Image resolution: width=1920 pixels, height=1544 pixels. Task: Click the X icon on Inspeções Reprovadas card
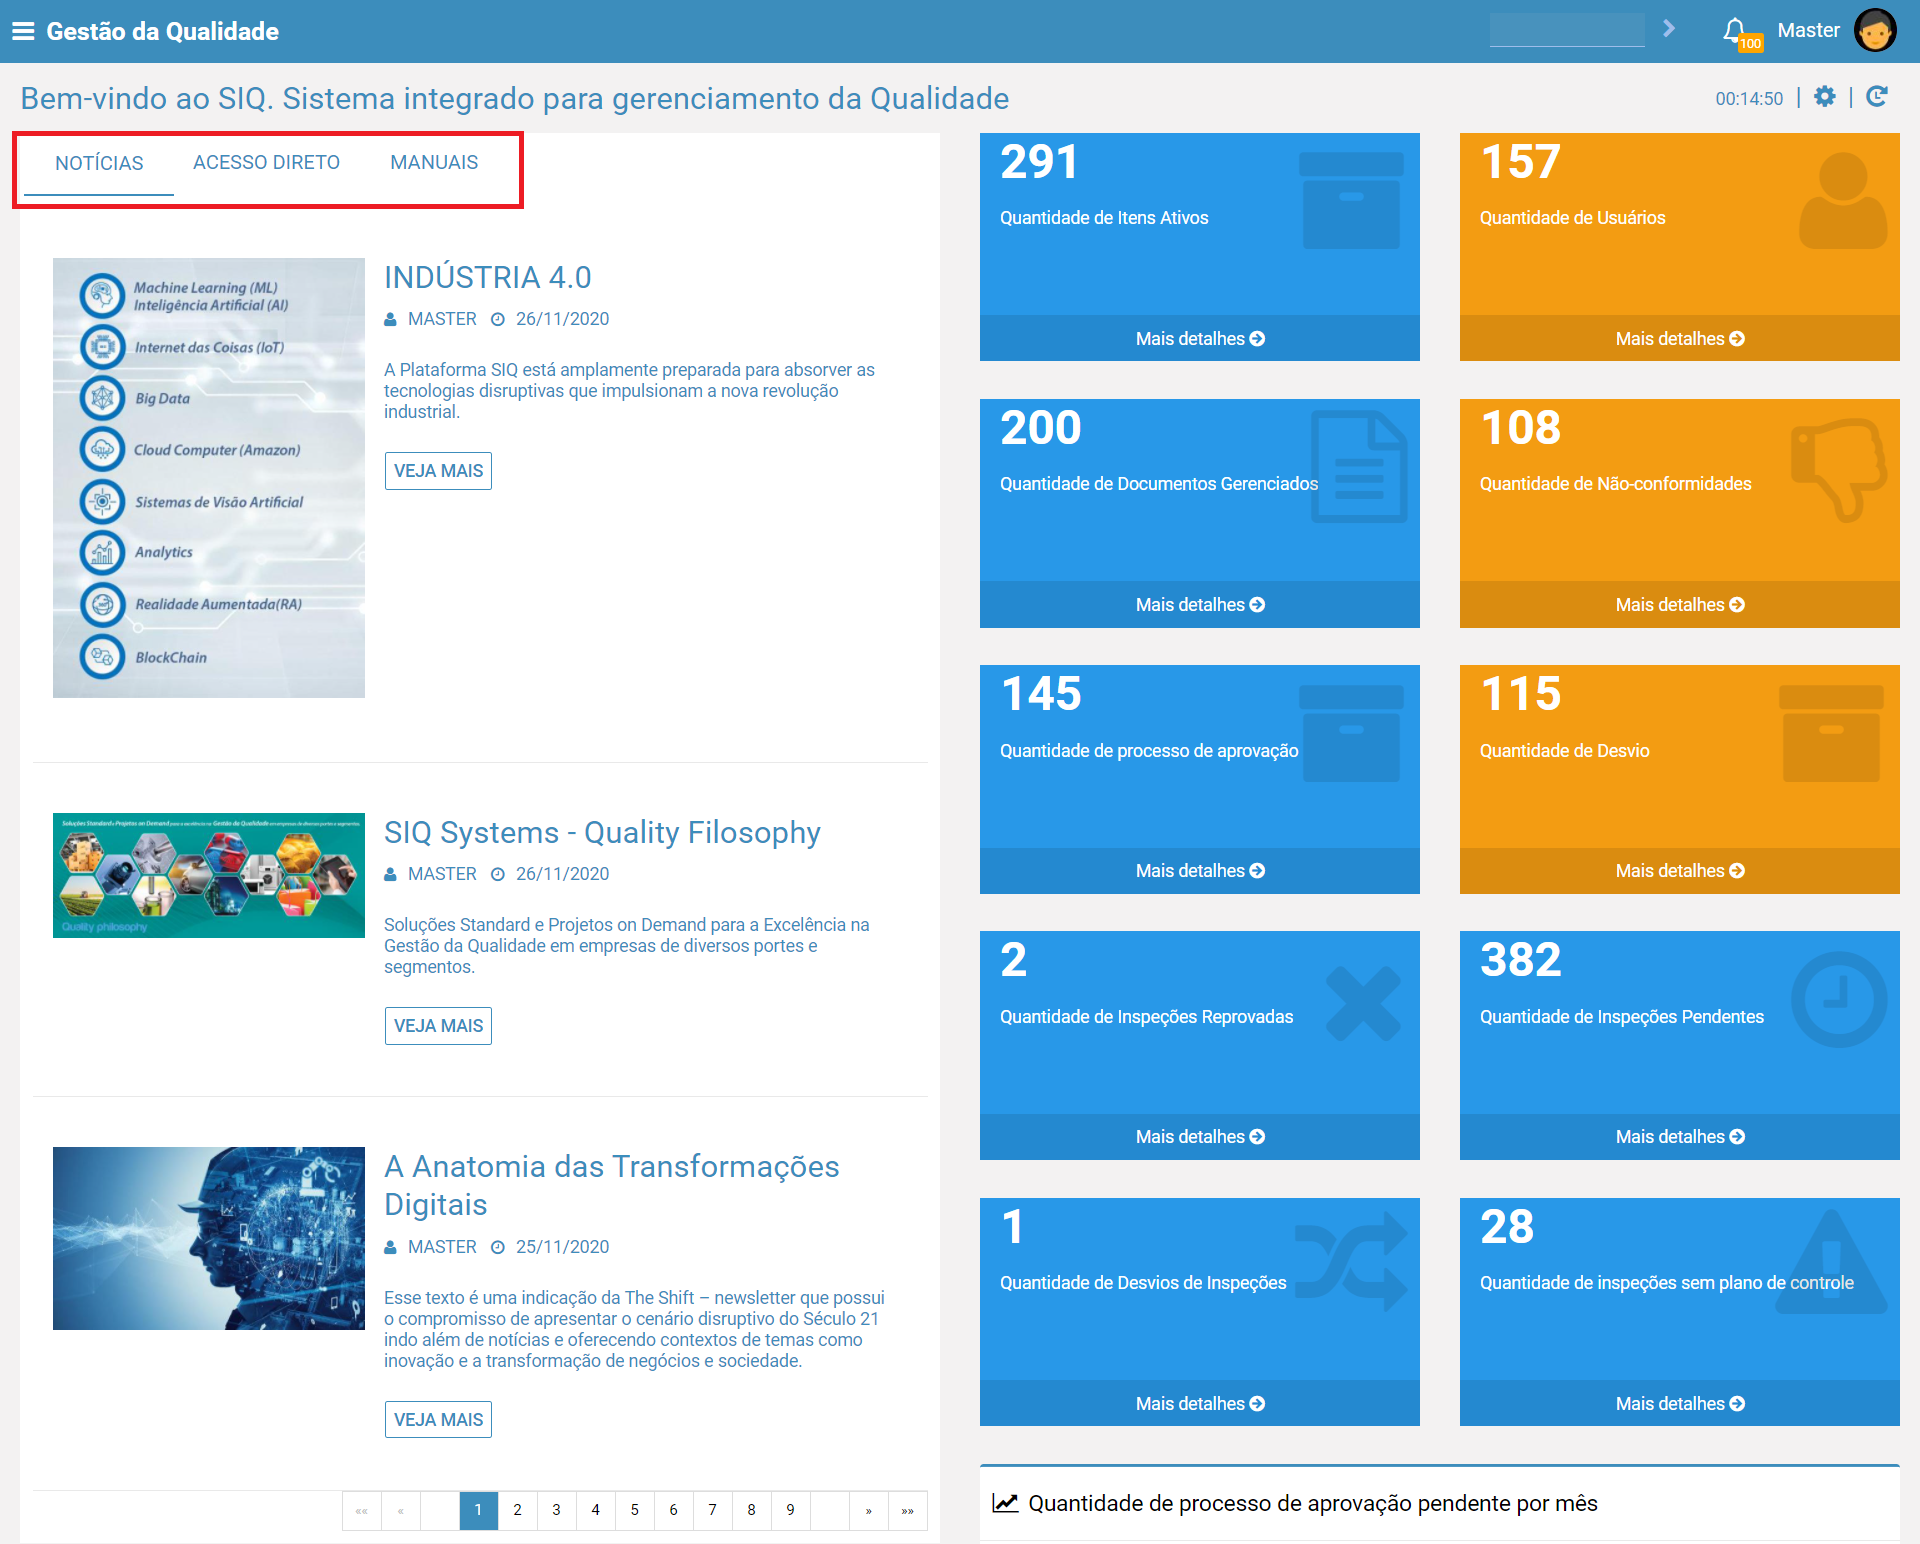coord(1363,1003)
